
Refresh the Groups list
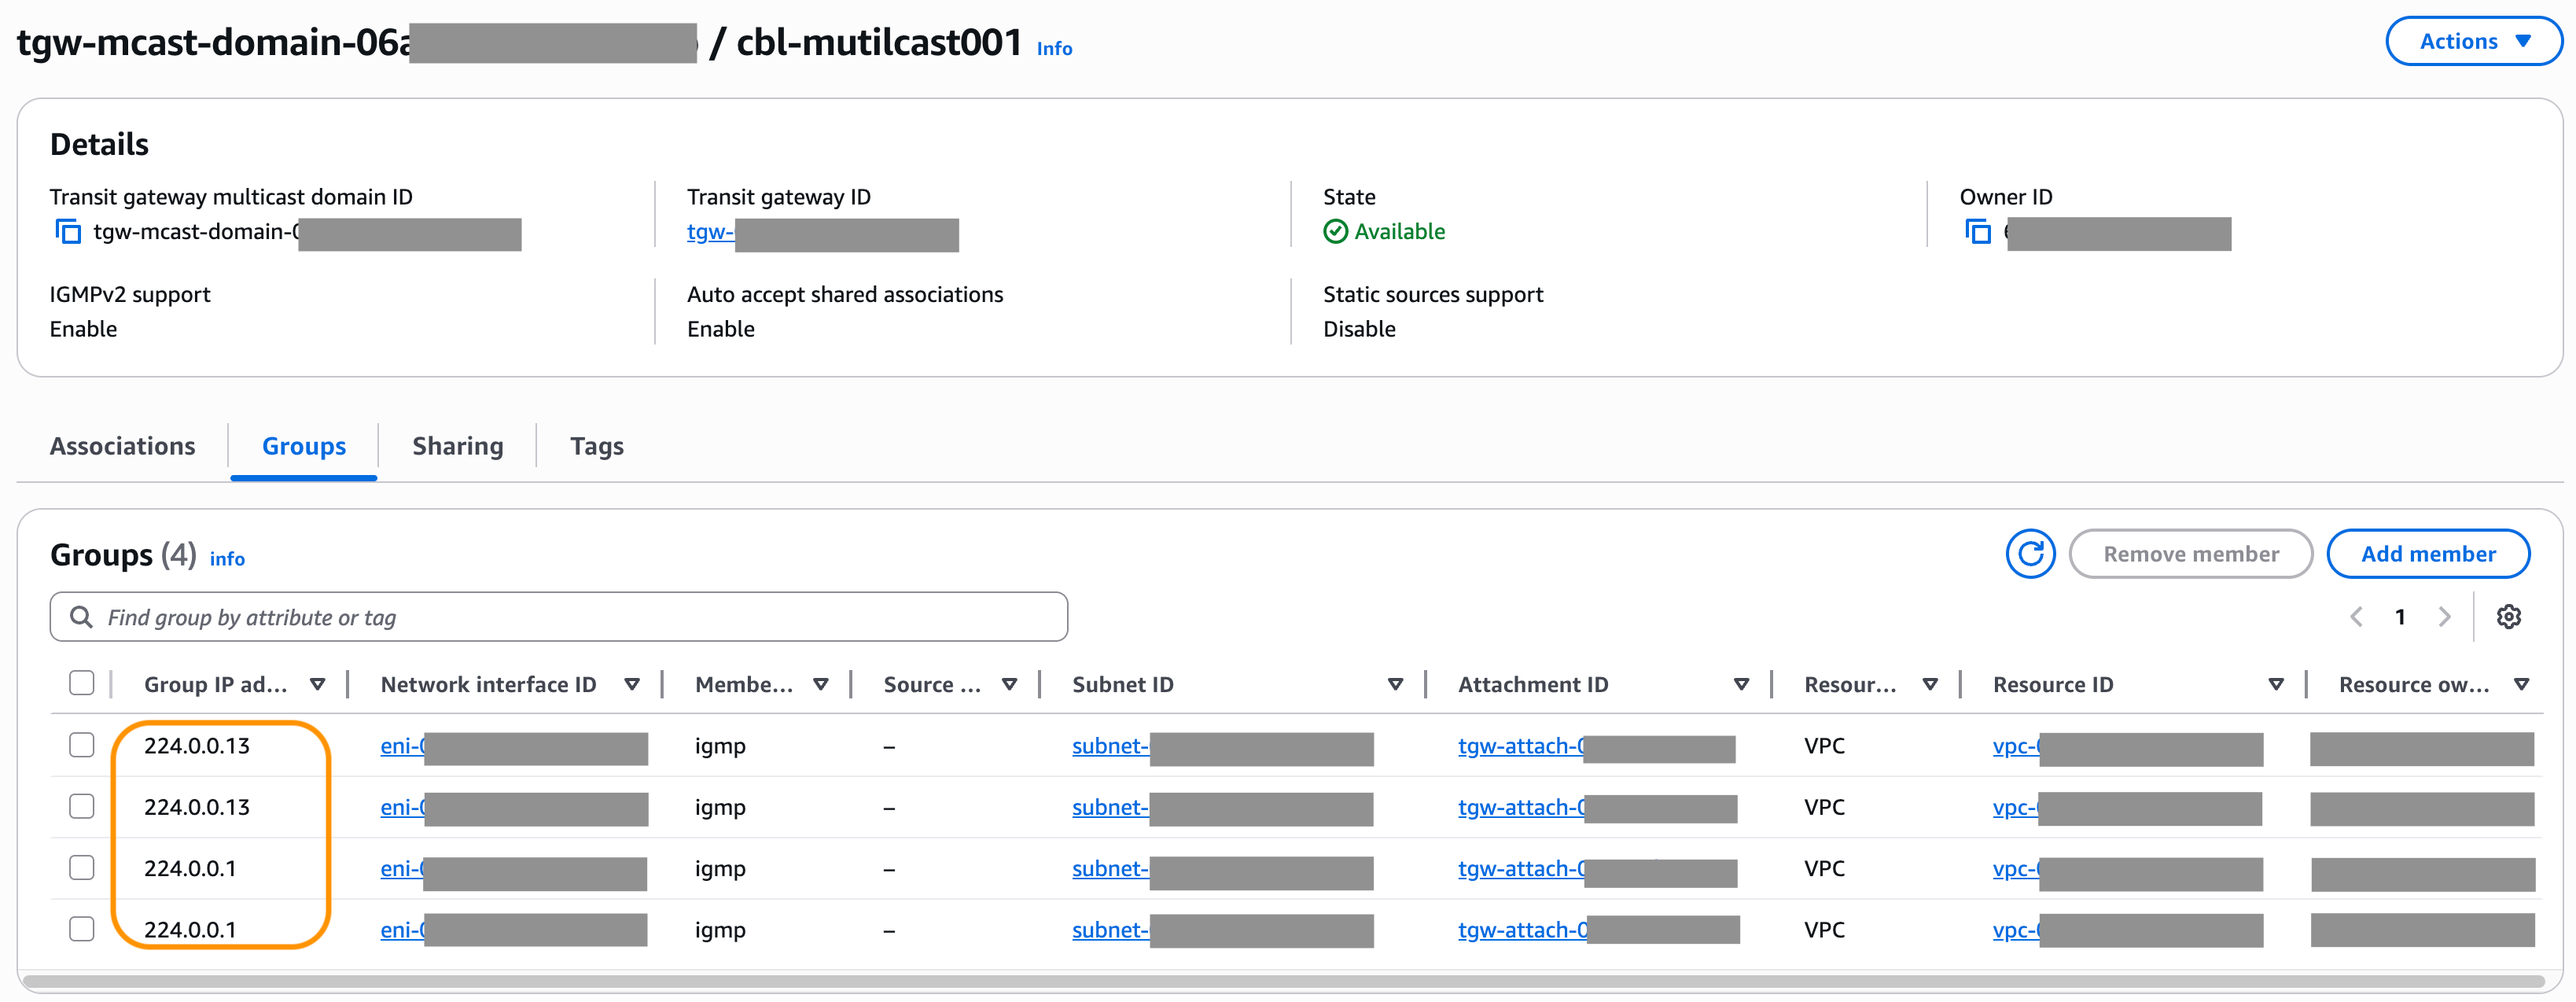pyautogui.click(x=2031, y=553)
